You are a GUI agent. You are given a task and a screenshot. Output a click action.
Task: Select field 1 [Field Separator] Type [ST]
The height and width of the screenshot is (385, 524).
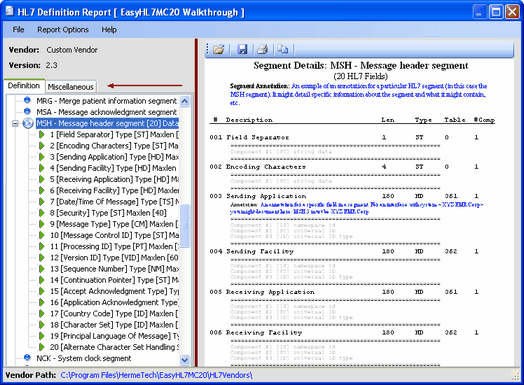coord(114,135)
